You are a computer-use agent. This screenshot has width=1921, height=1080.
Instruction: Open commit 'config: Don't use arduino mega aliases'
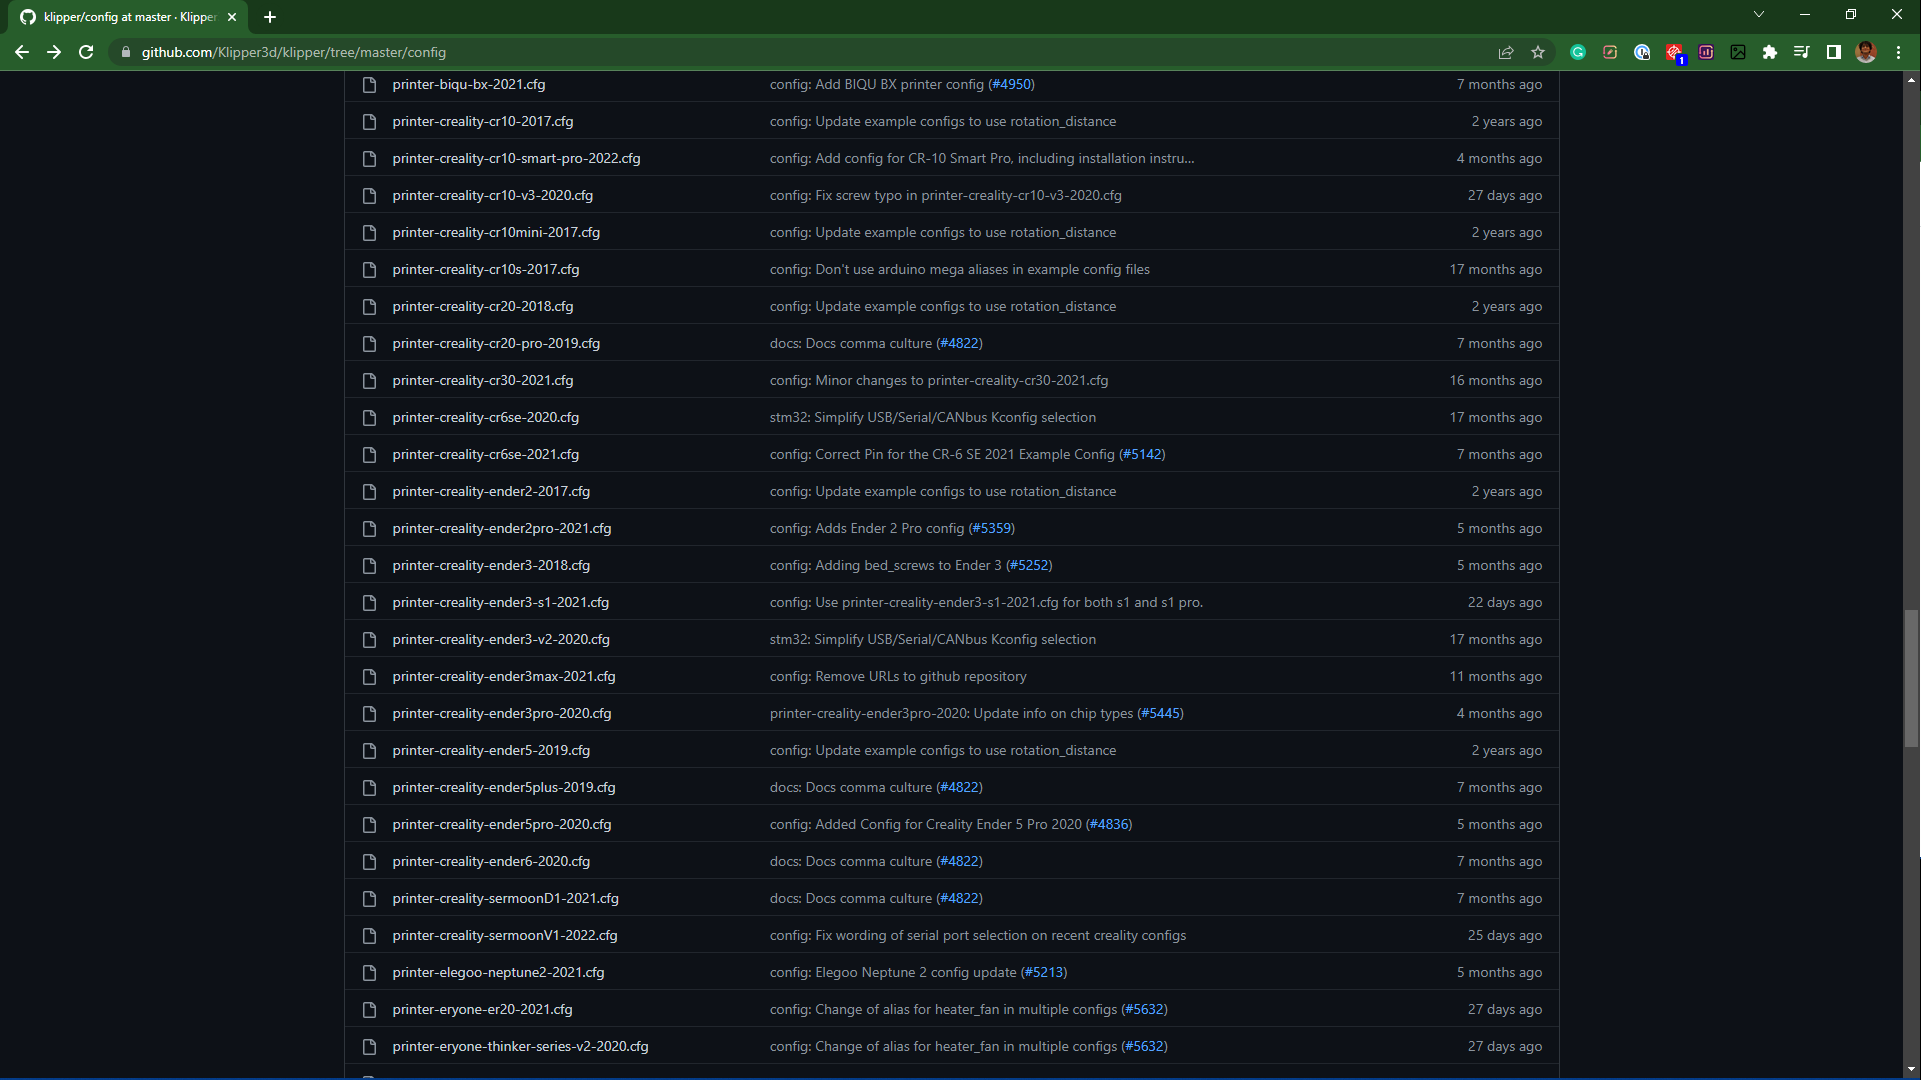point(959,269)
